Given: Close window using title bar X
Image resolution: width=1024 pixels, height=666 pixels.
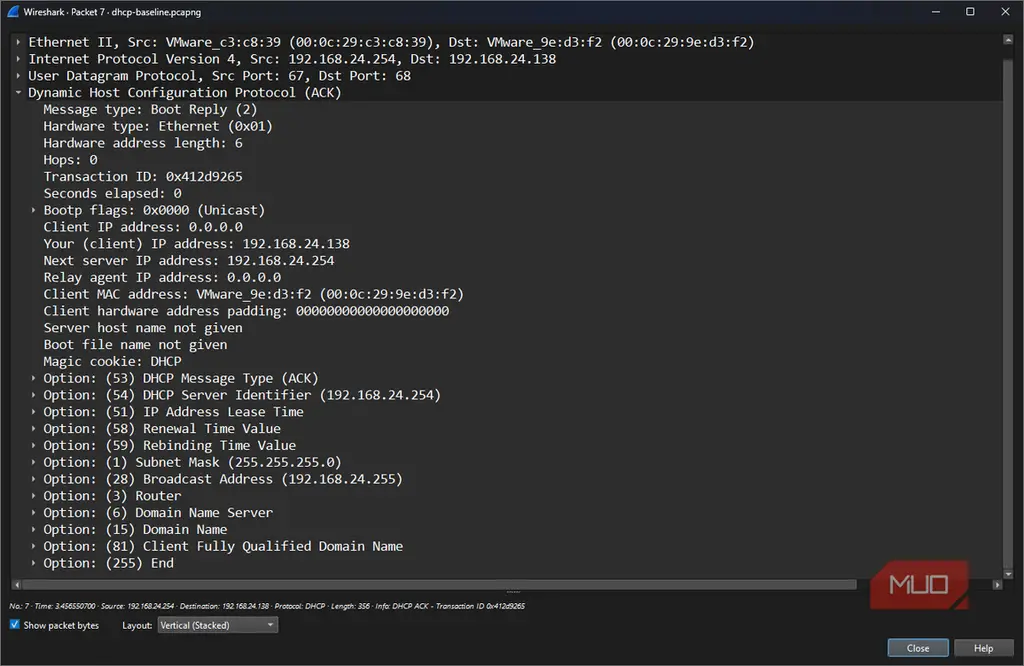Looking at the screenshot, I should pyautogui.click(x=1006, y=12).
